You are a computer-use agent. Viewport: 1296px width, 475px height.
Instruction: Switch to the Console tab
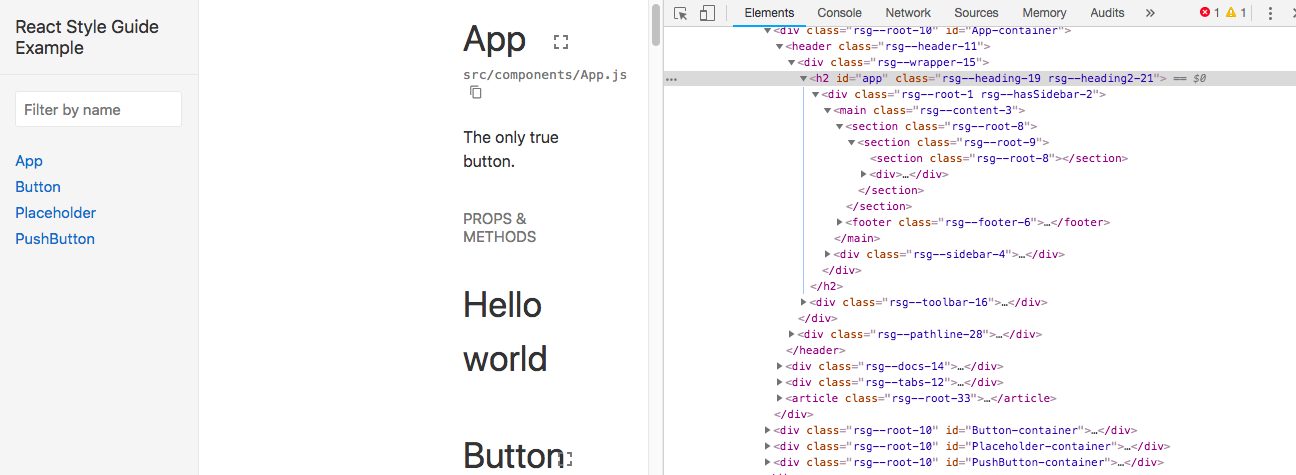pos(839,13)
